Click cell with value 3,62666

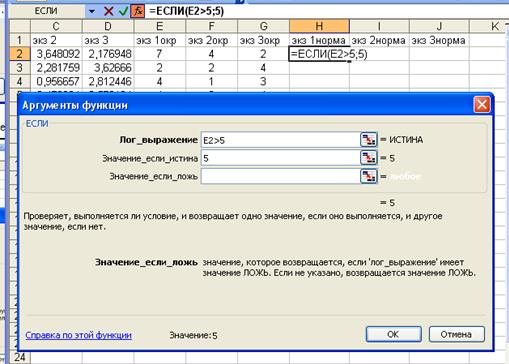coord(108,68)
